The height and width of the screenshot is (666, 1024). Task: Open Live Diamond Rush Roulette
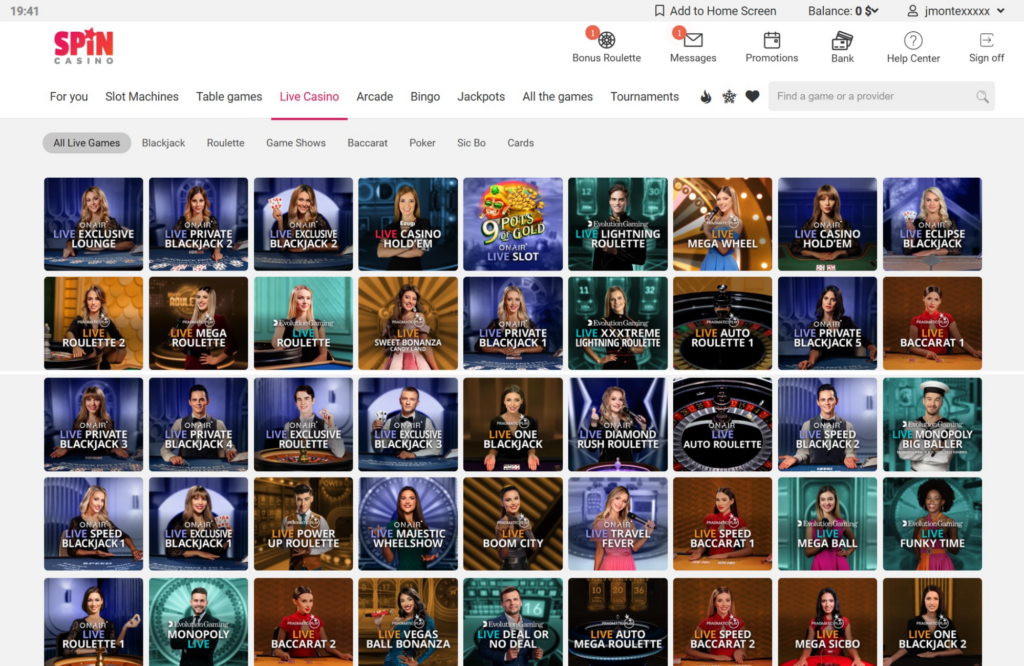(x=618, y=424)
